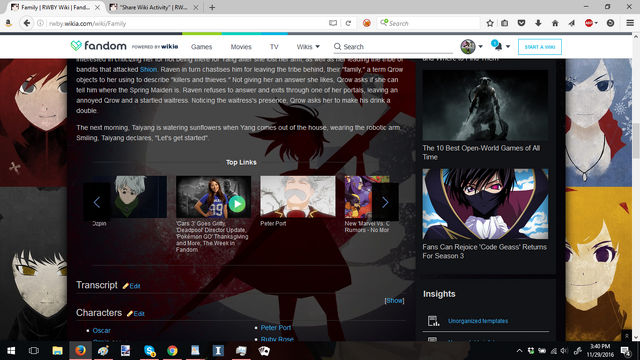Image resolution: width=640 pixels, height=360 pixels.
Task: Close the Share Wiki Activity tab
Action: point(196,7)
